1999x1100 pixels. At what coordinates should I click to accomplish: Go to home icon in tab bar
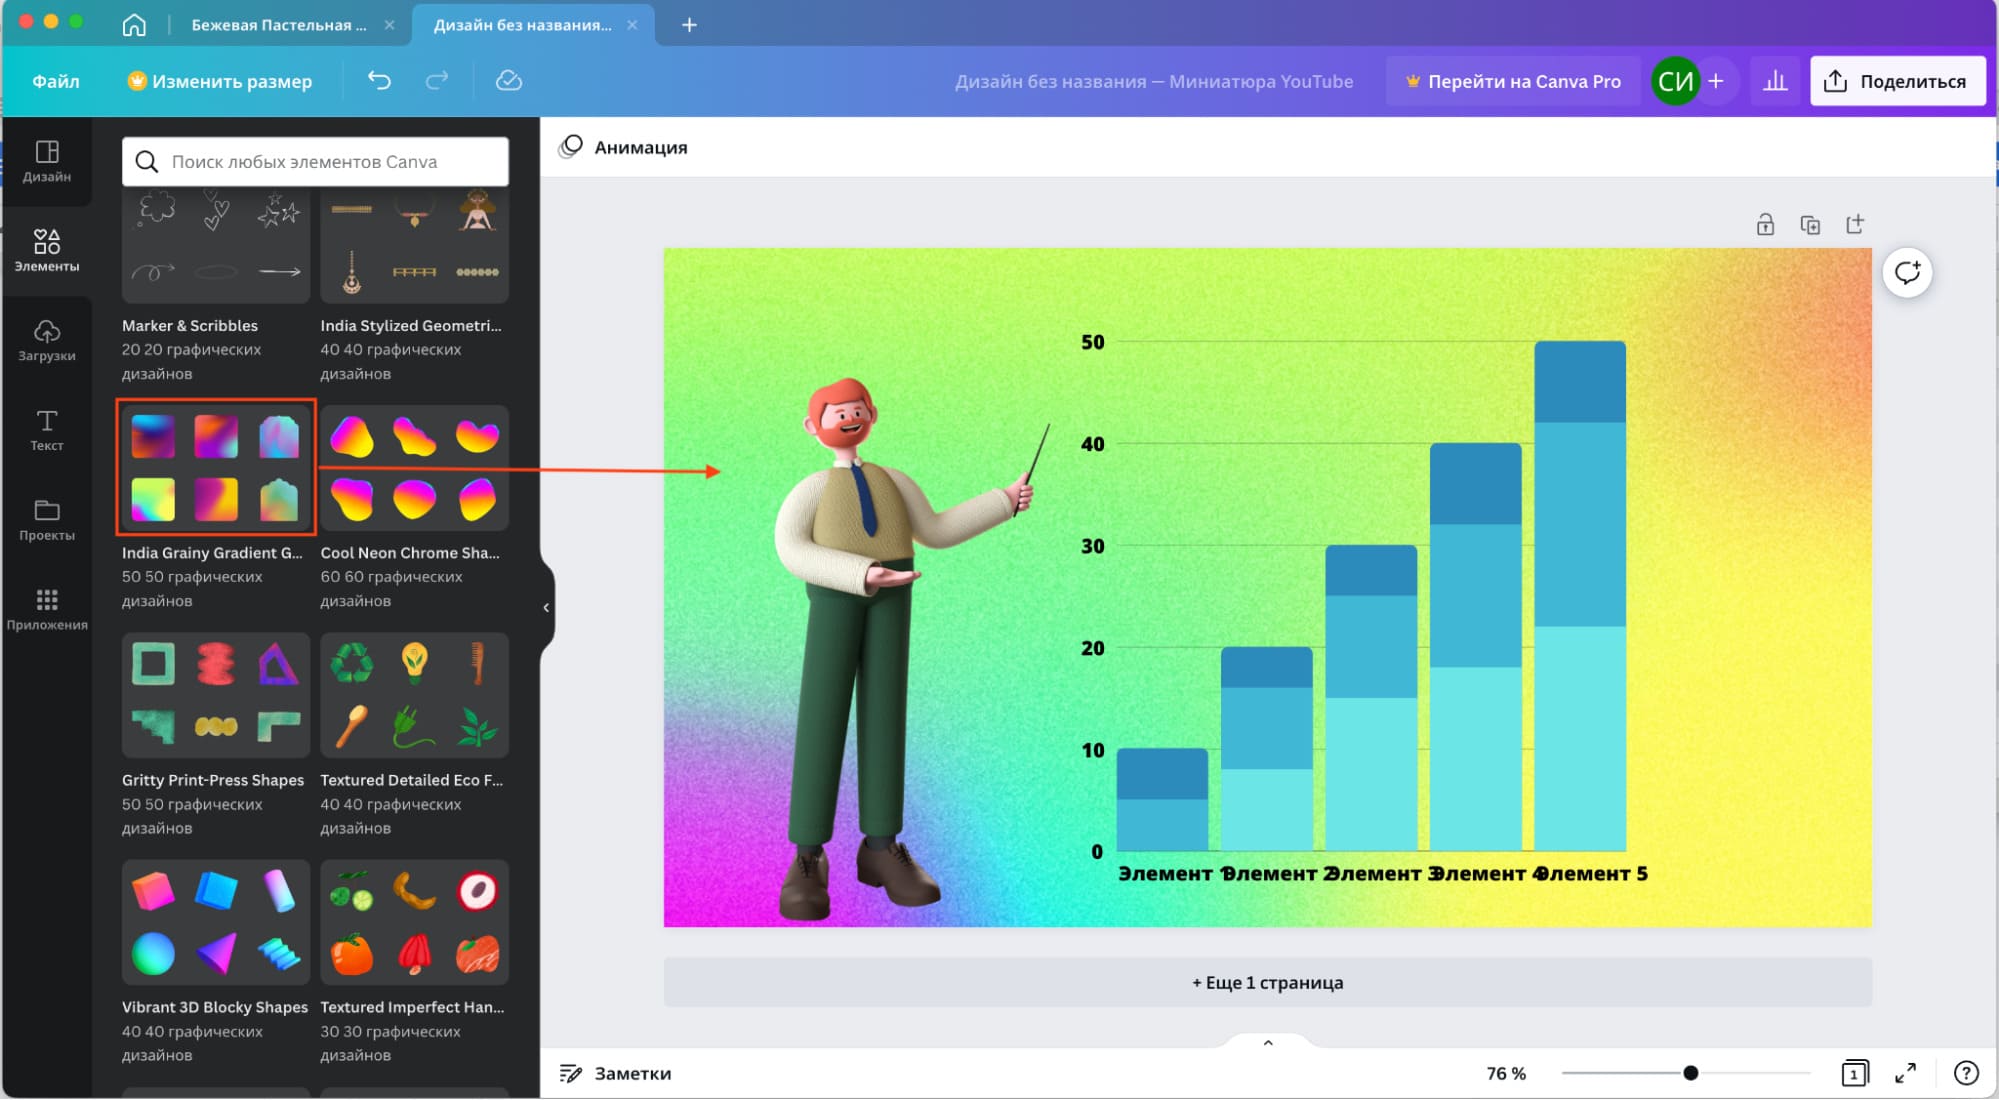(x=134, y=25)
